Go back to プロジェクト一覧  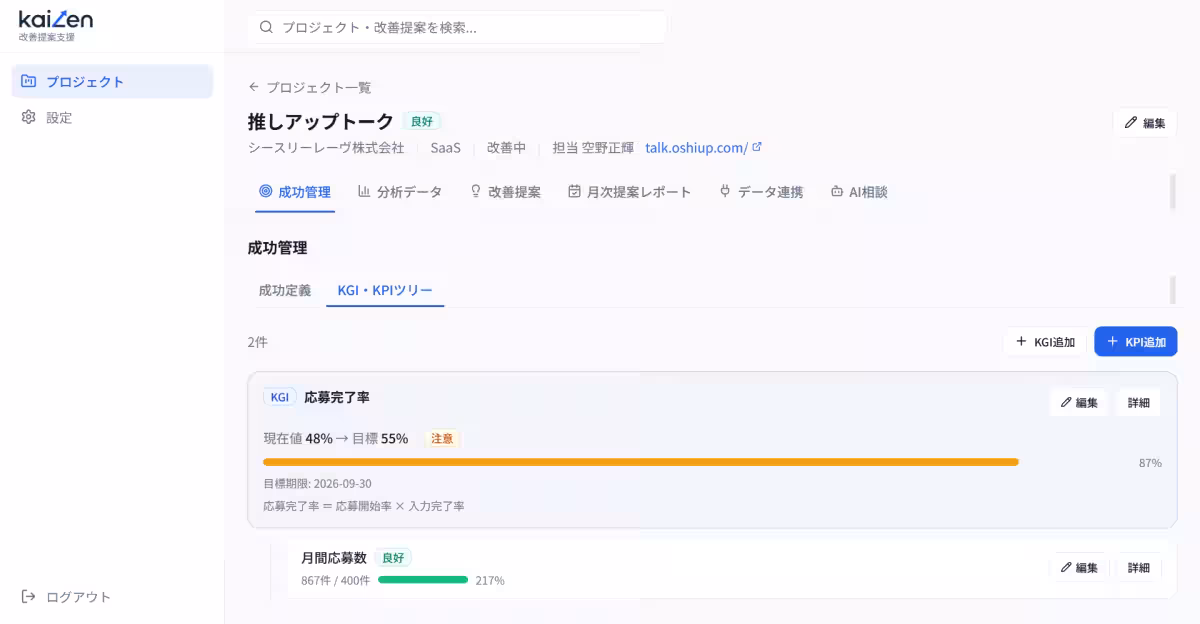[310, 88]
